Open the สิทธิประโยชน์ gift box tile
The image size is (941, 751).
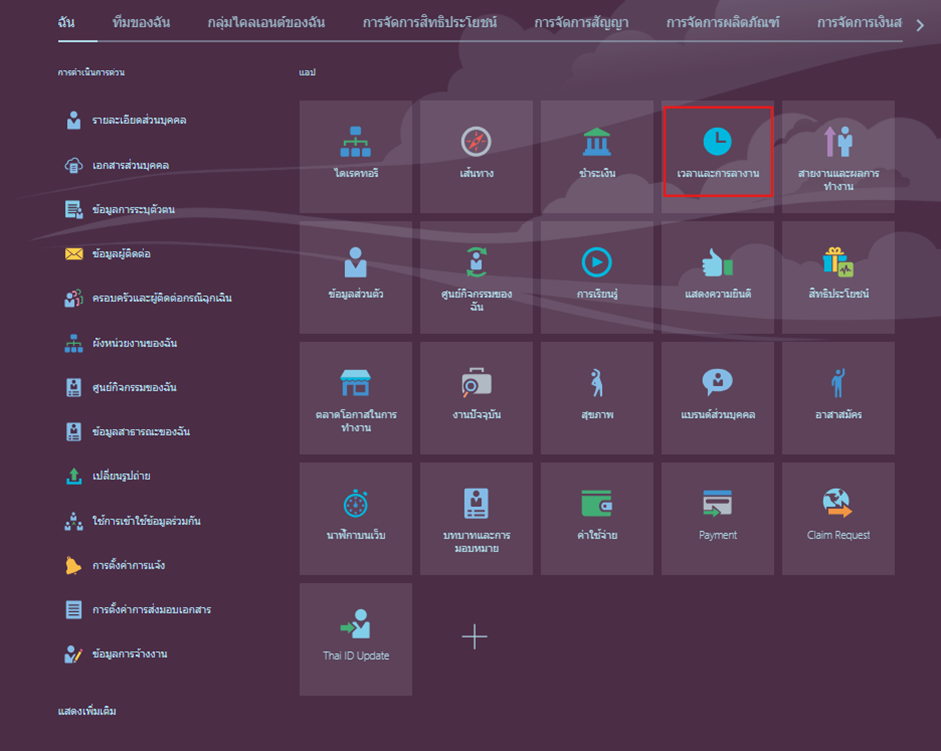tap(838, 277)
